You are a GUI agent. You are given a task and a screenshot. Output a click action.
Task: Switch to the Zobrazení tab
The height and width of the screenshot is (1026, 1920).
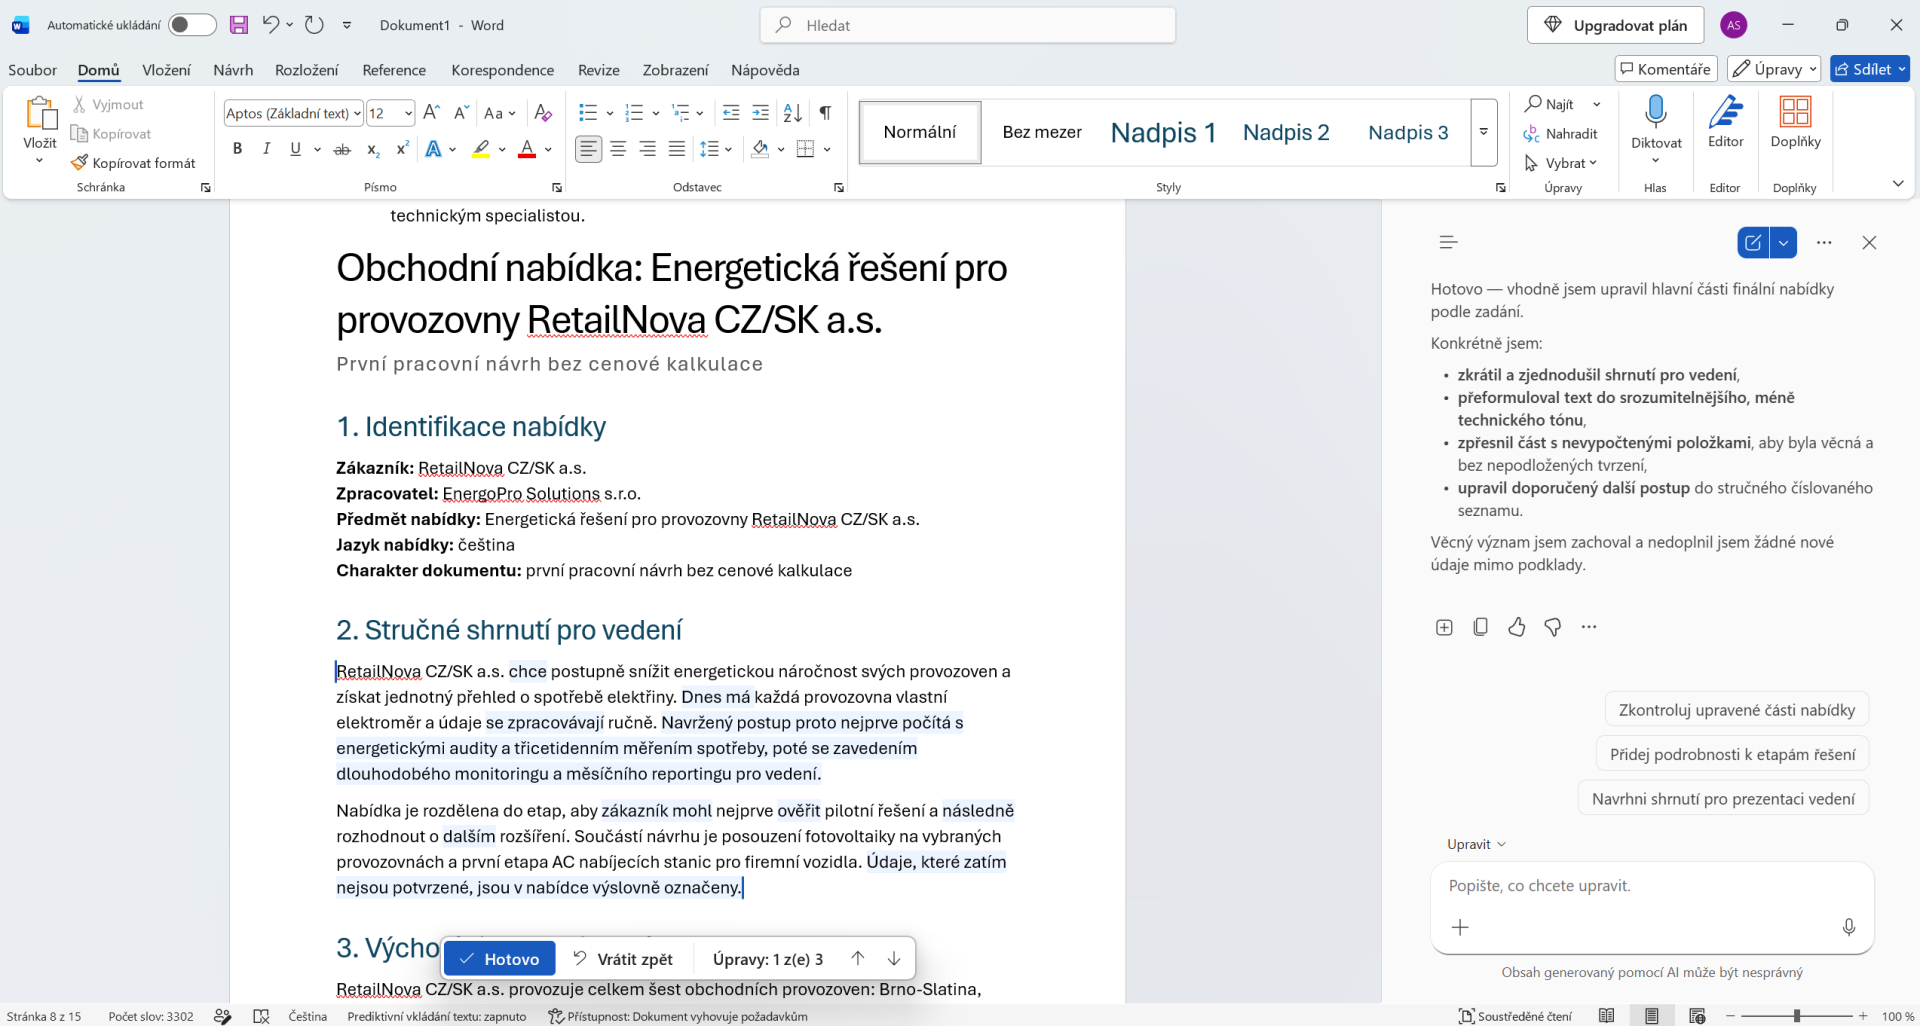[675, 70]
